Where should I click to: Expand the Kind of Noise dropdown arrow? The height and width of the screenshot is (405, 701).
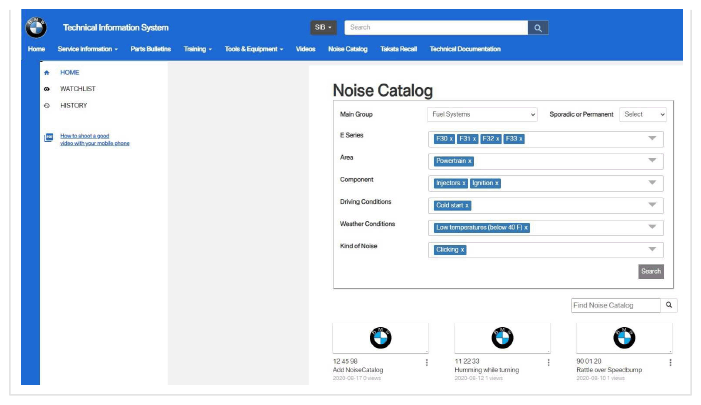pyautogui.click(x=652, y=250)
